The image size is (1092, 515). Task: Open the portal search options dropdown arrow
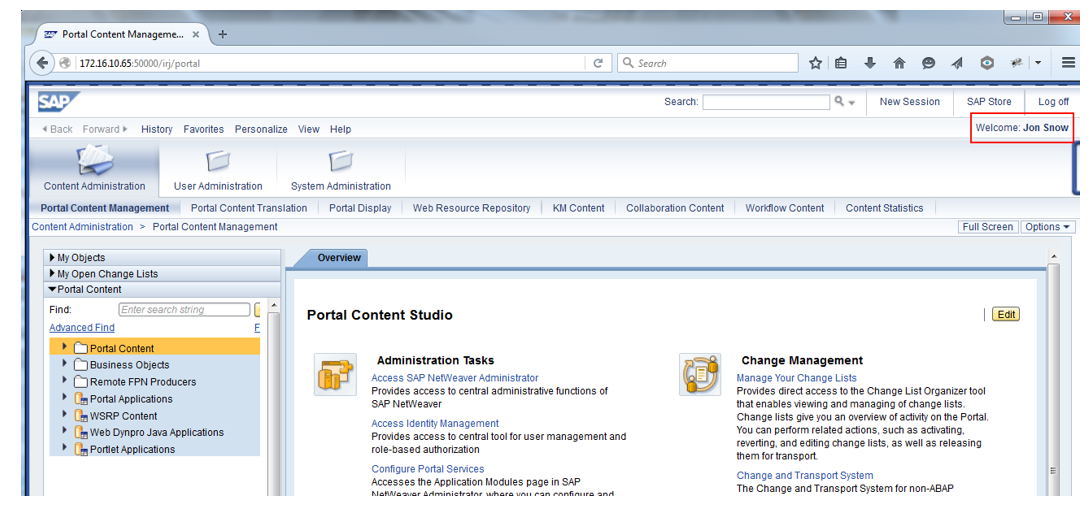(x=852, y=103)
